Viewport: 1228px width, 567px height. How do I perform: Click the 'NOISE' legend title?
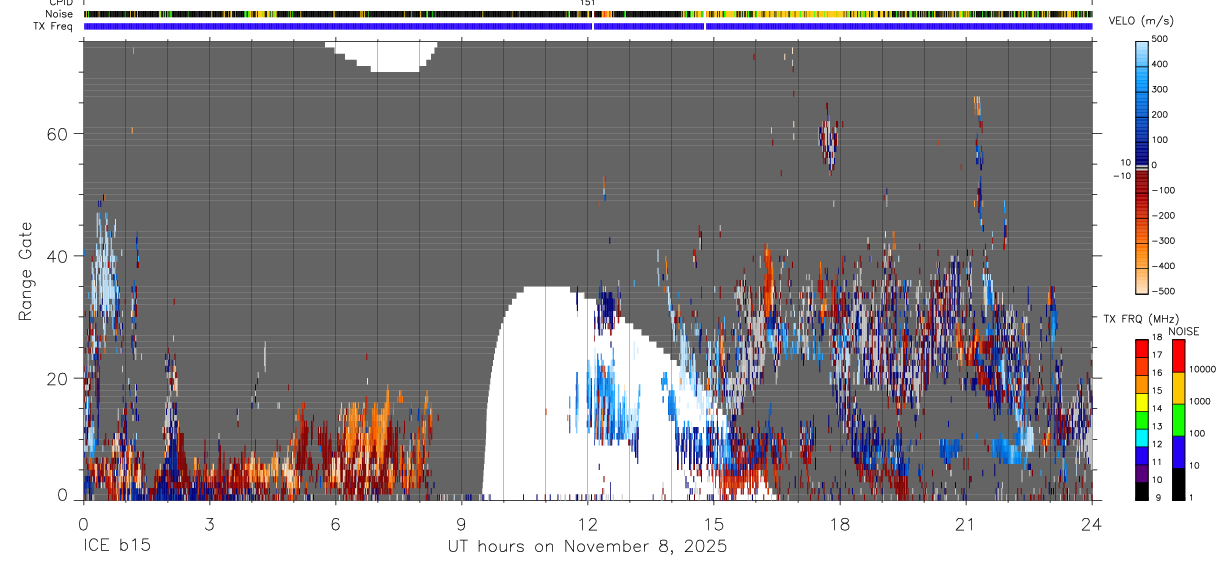coord(1184,331)
